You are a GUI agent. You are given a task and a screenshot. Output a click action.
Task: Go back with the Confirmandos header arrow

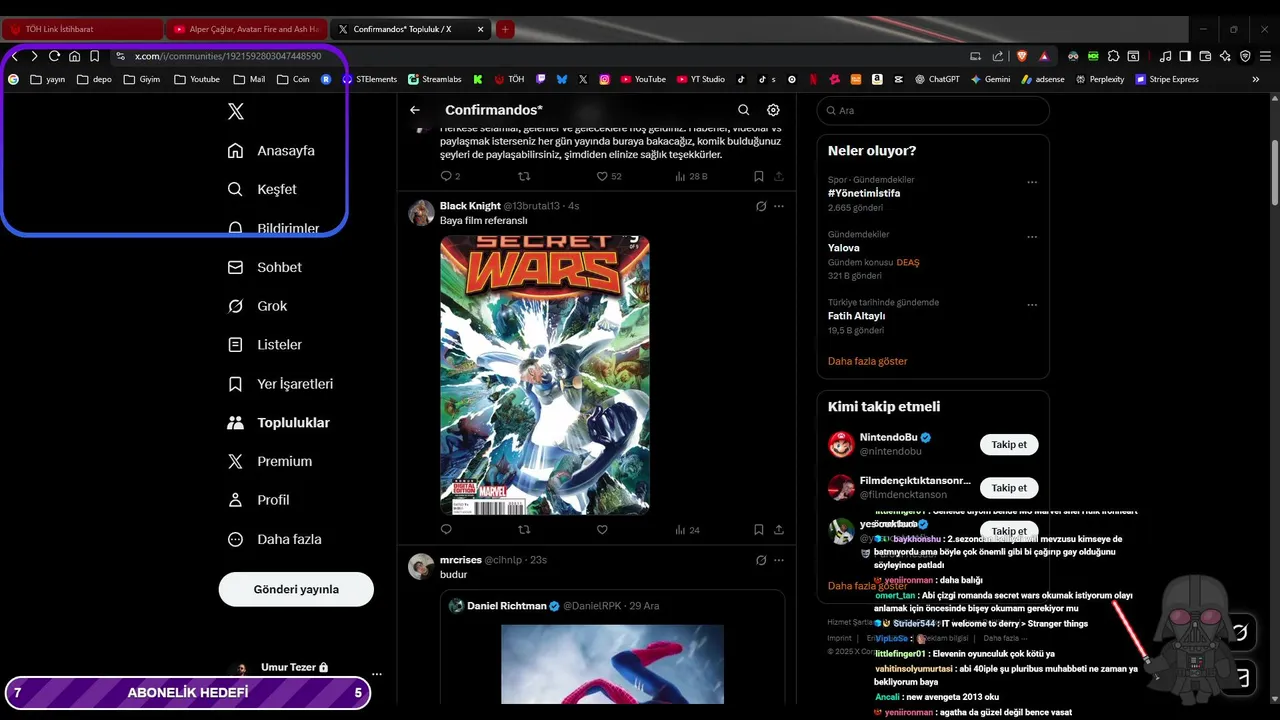[415, 110]
